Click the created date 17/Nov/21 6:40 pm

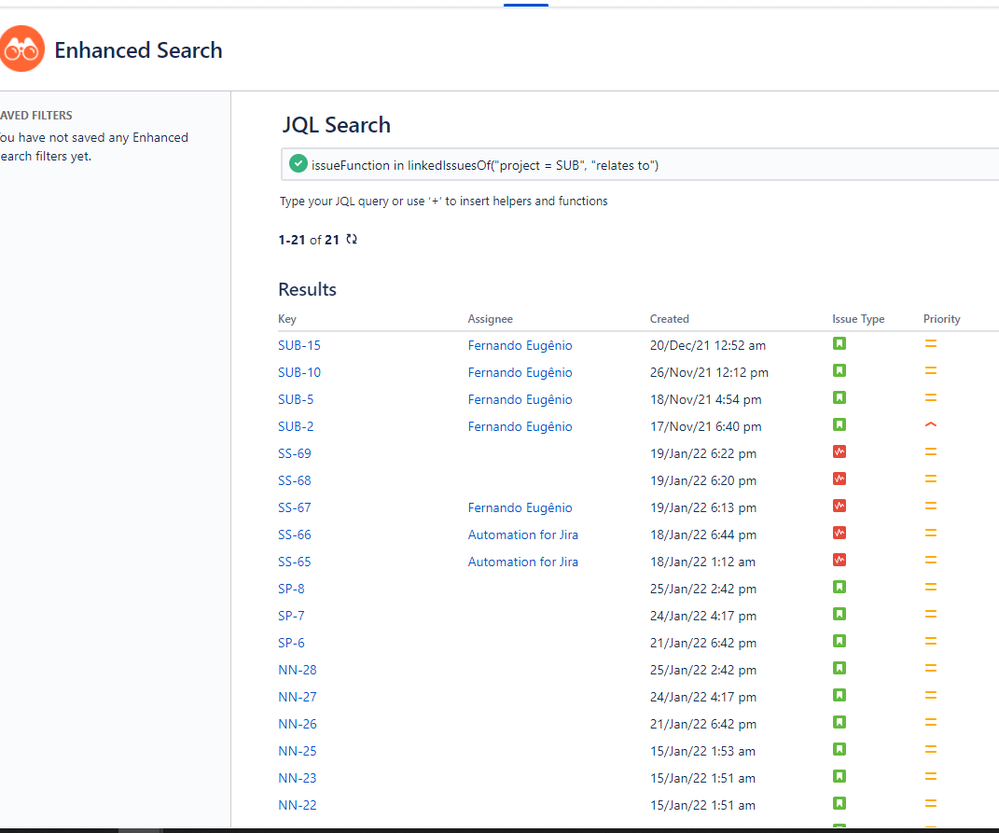[705, 426]
